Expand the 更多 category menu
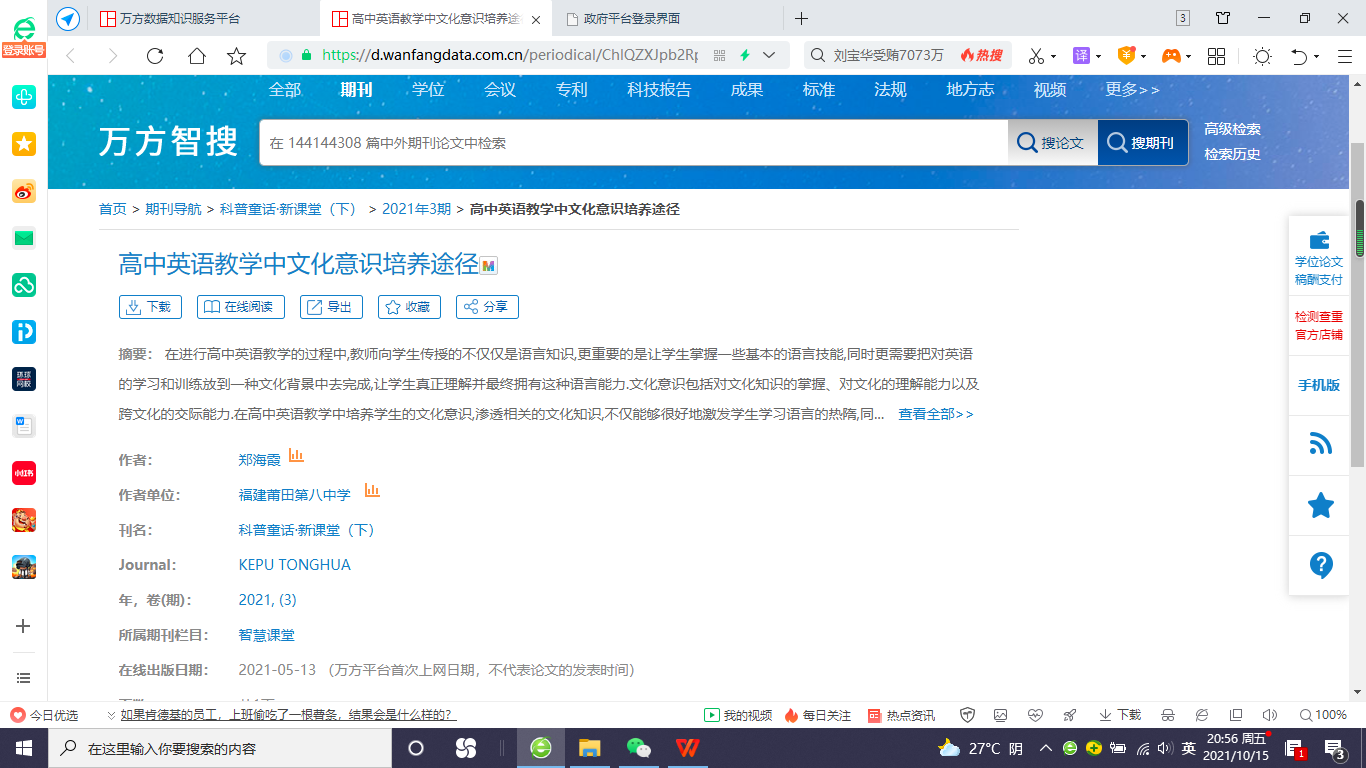Screen dimensions: 1366x768 click(1132, 90)
